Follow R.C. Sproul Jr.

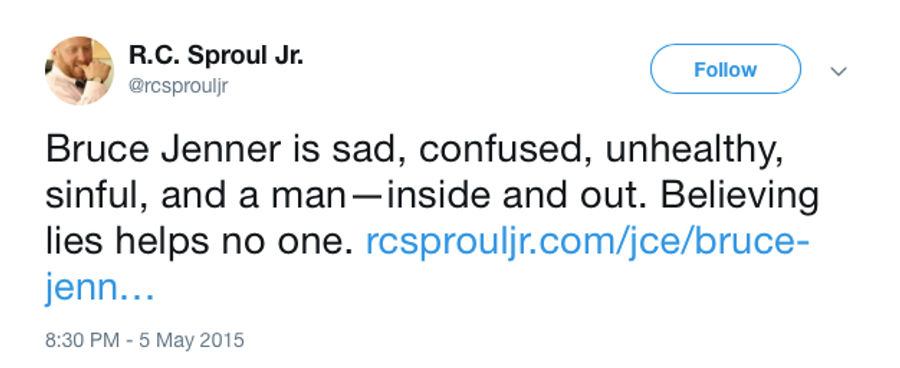[x=725, y=69]
